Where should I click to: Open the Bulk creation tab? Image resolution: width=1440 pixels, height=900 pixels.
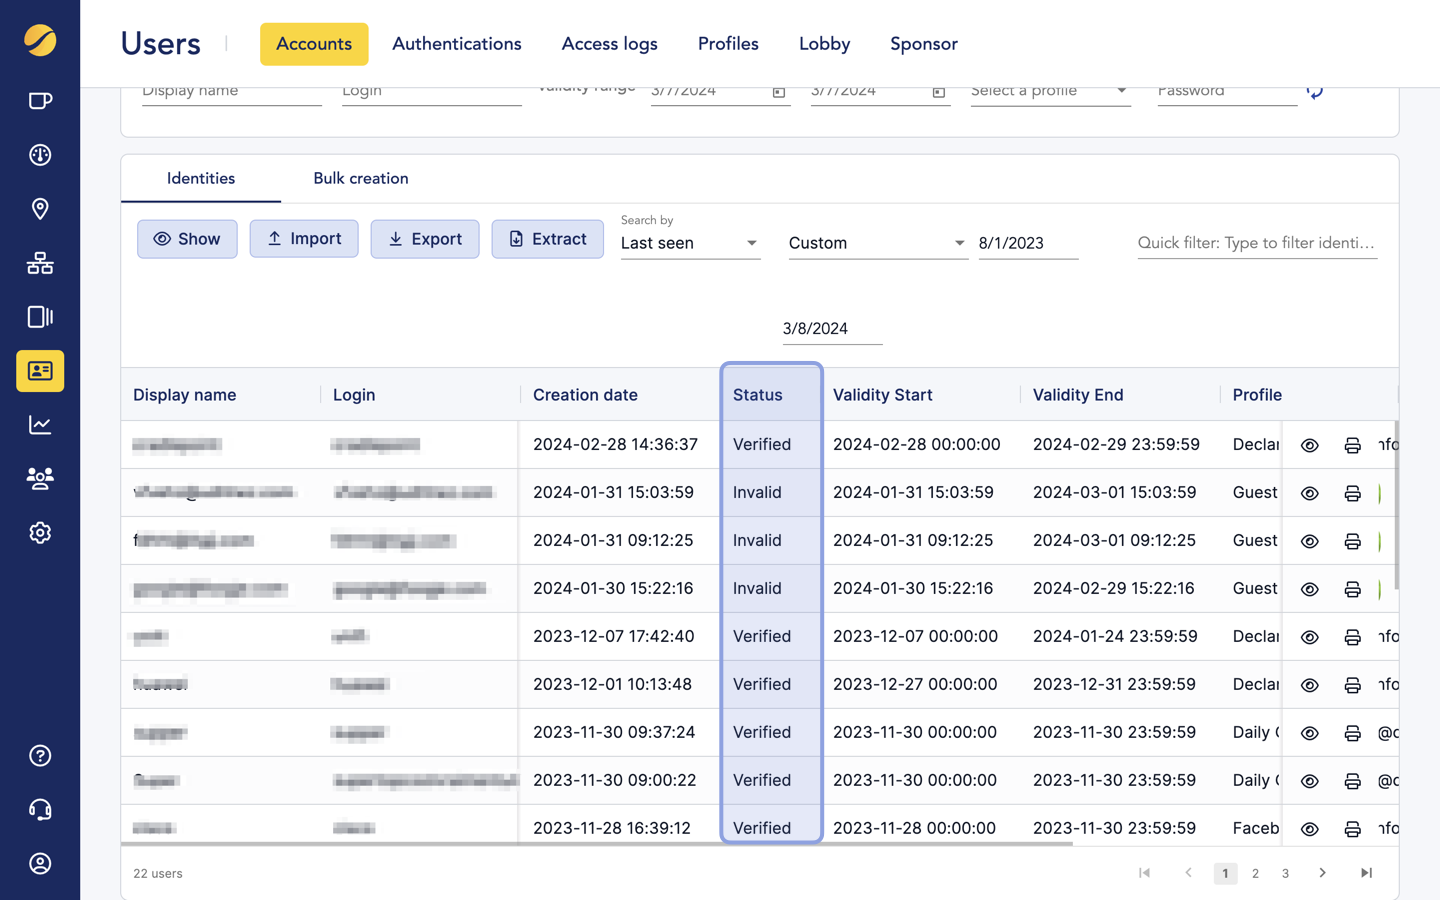point(360,179)
